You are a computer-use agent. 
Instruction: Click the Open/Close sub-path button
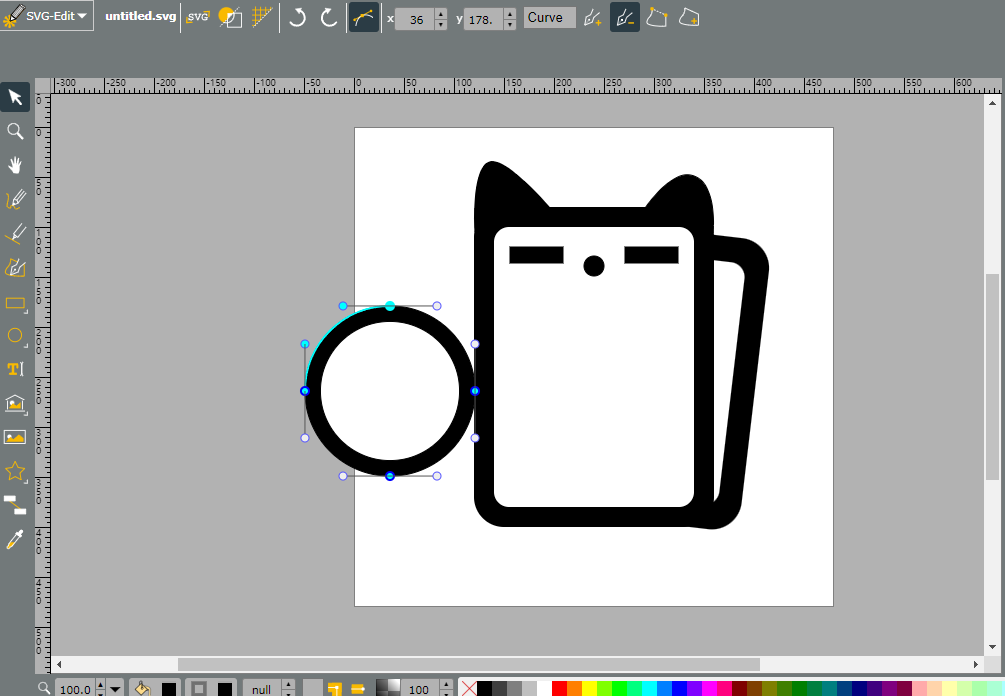coord(657,18)
